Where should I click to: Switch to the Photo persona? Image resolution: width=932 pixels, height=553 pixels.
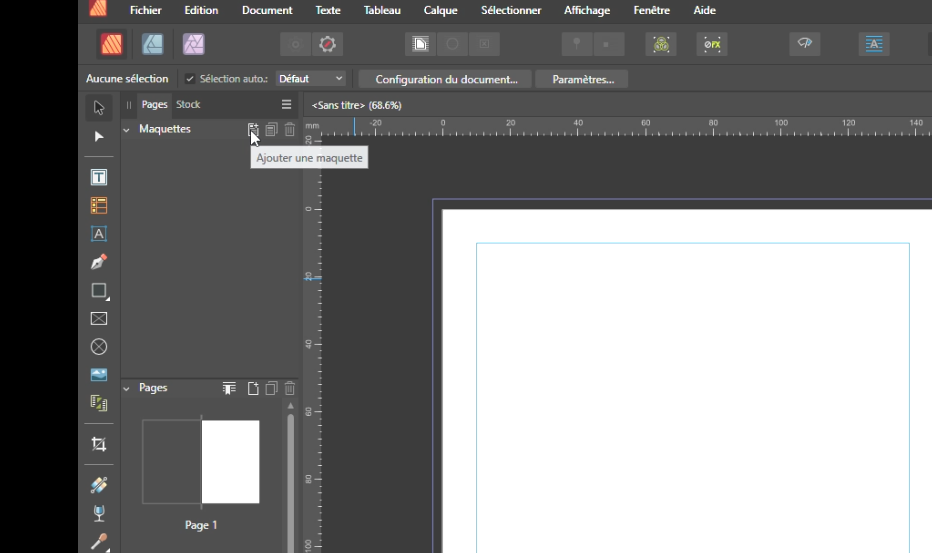click(x=193, y=44)
